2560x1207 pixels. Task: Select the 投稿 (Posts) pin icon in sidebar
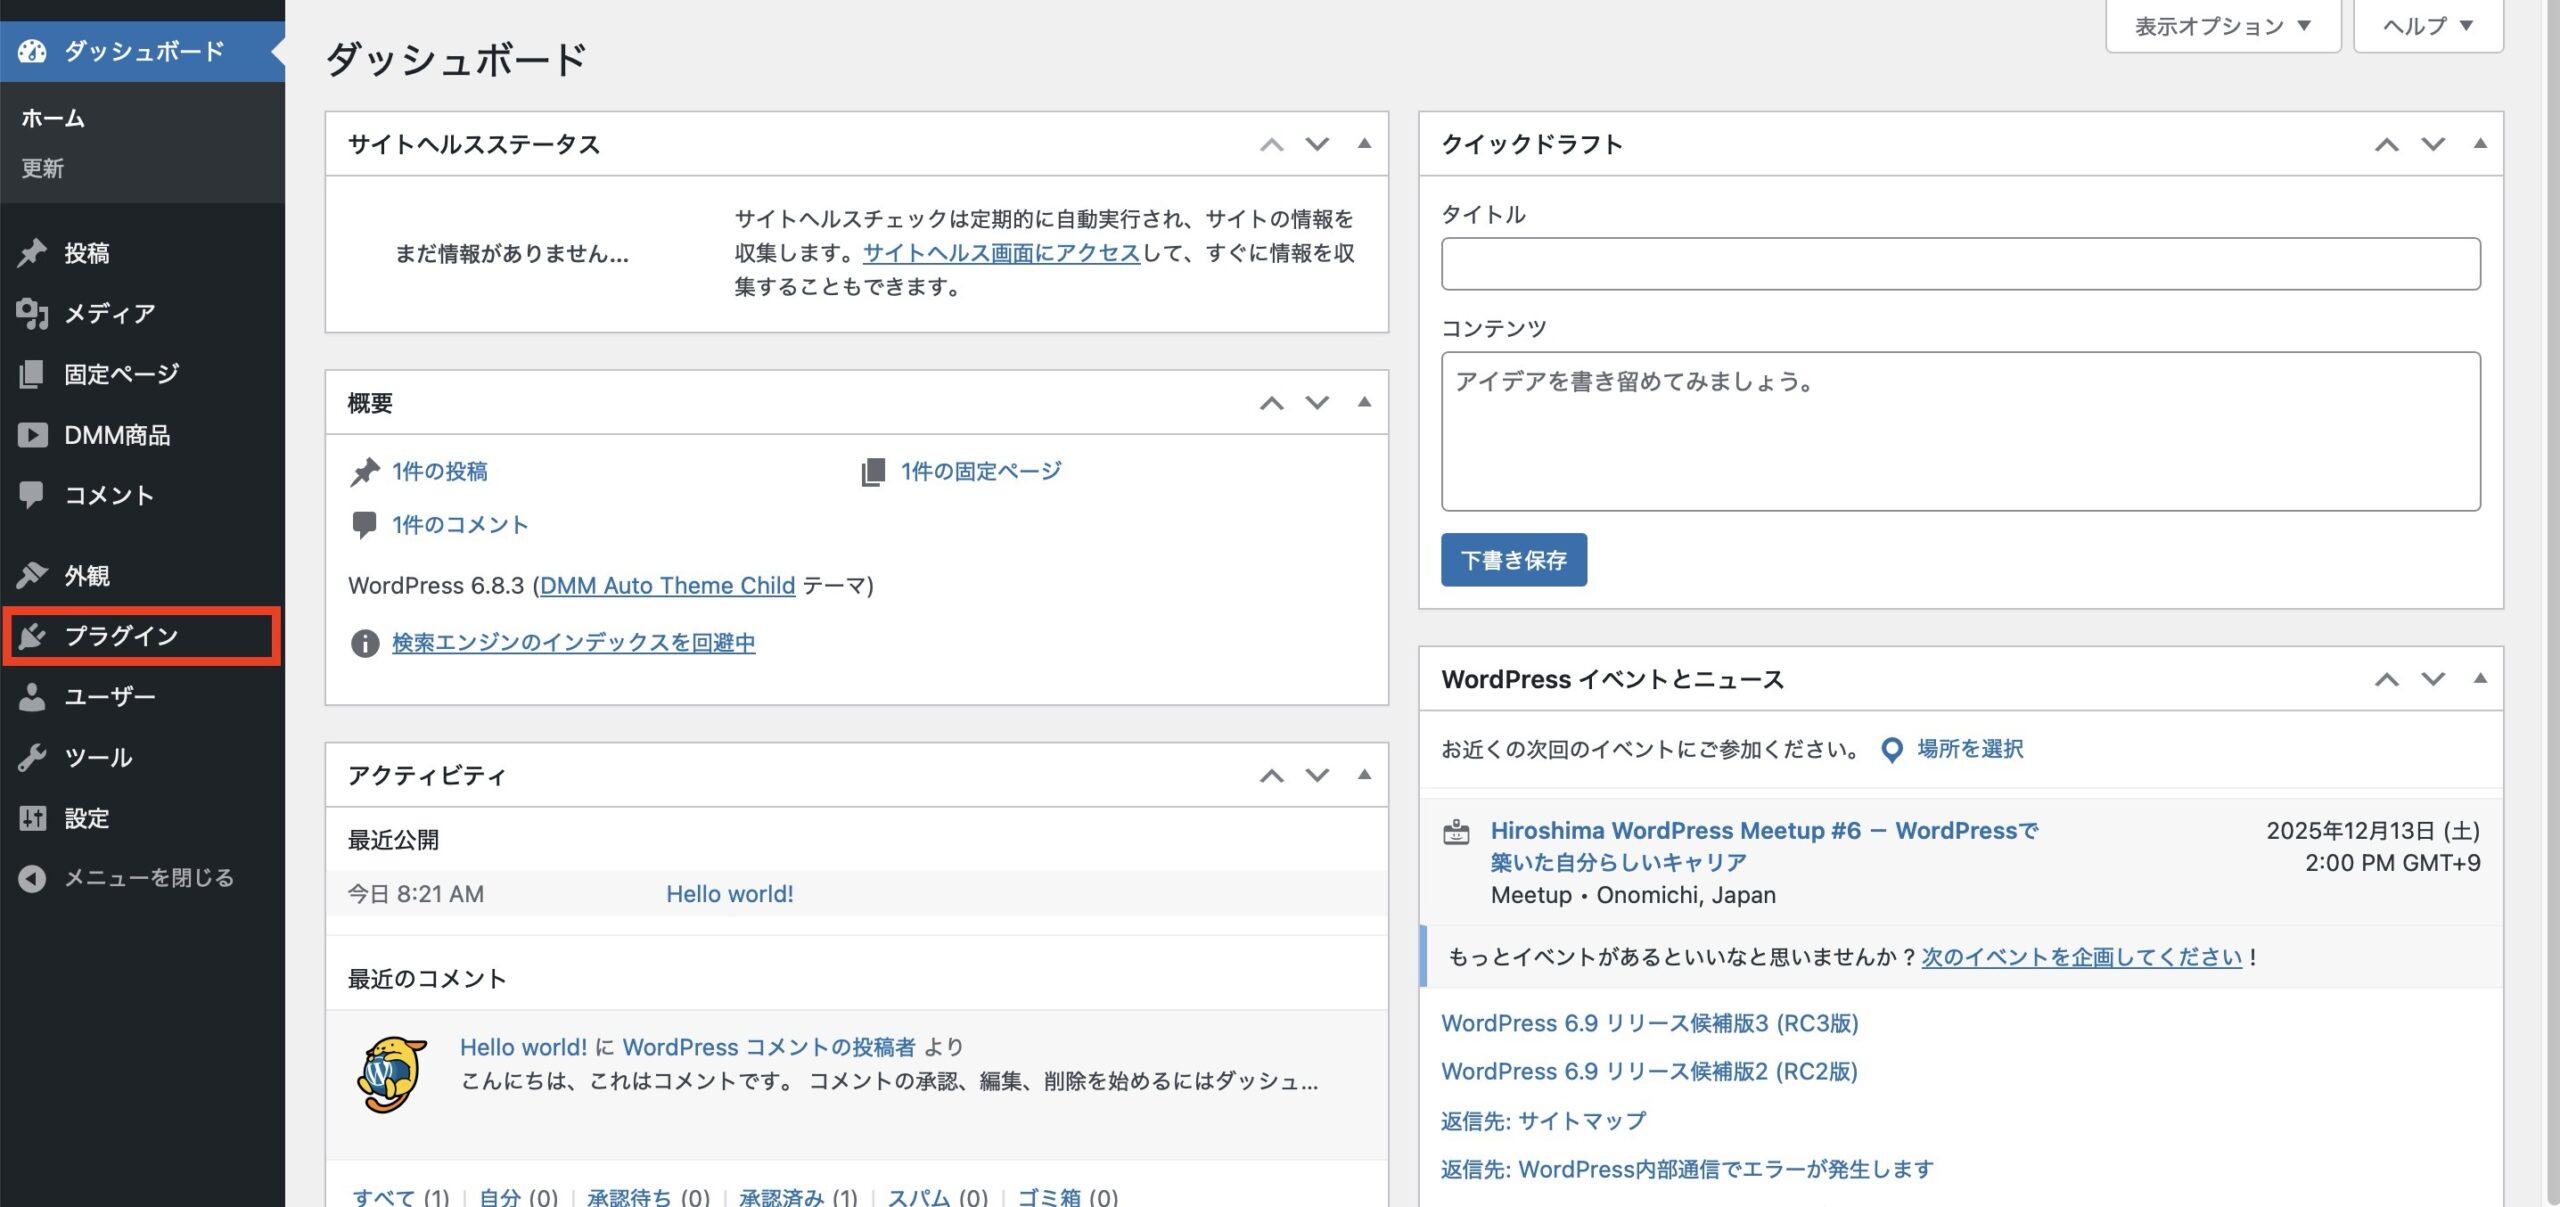click(33, 253)
